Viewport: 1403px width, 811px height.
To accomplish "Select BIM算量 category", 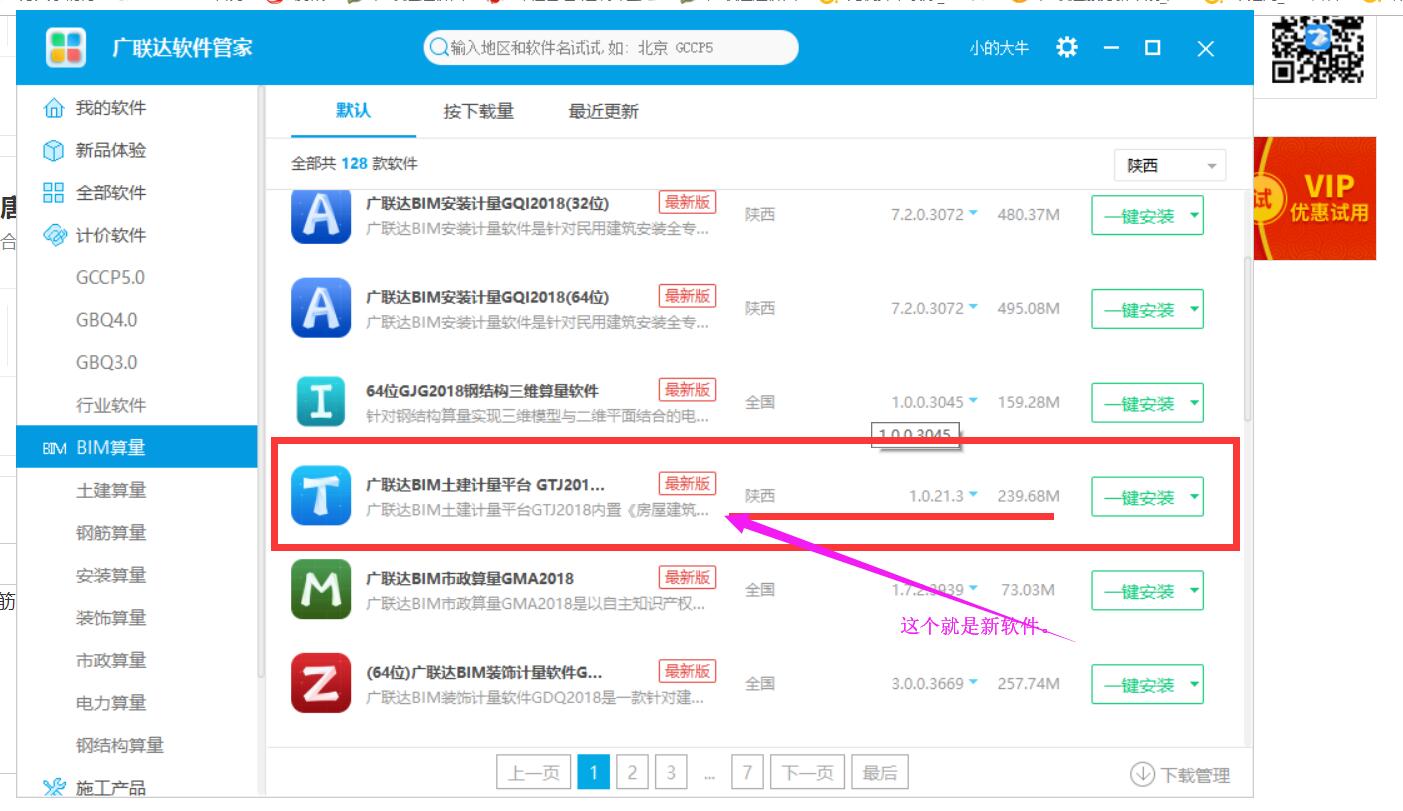I will click(136, 447).
